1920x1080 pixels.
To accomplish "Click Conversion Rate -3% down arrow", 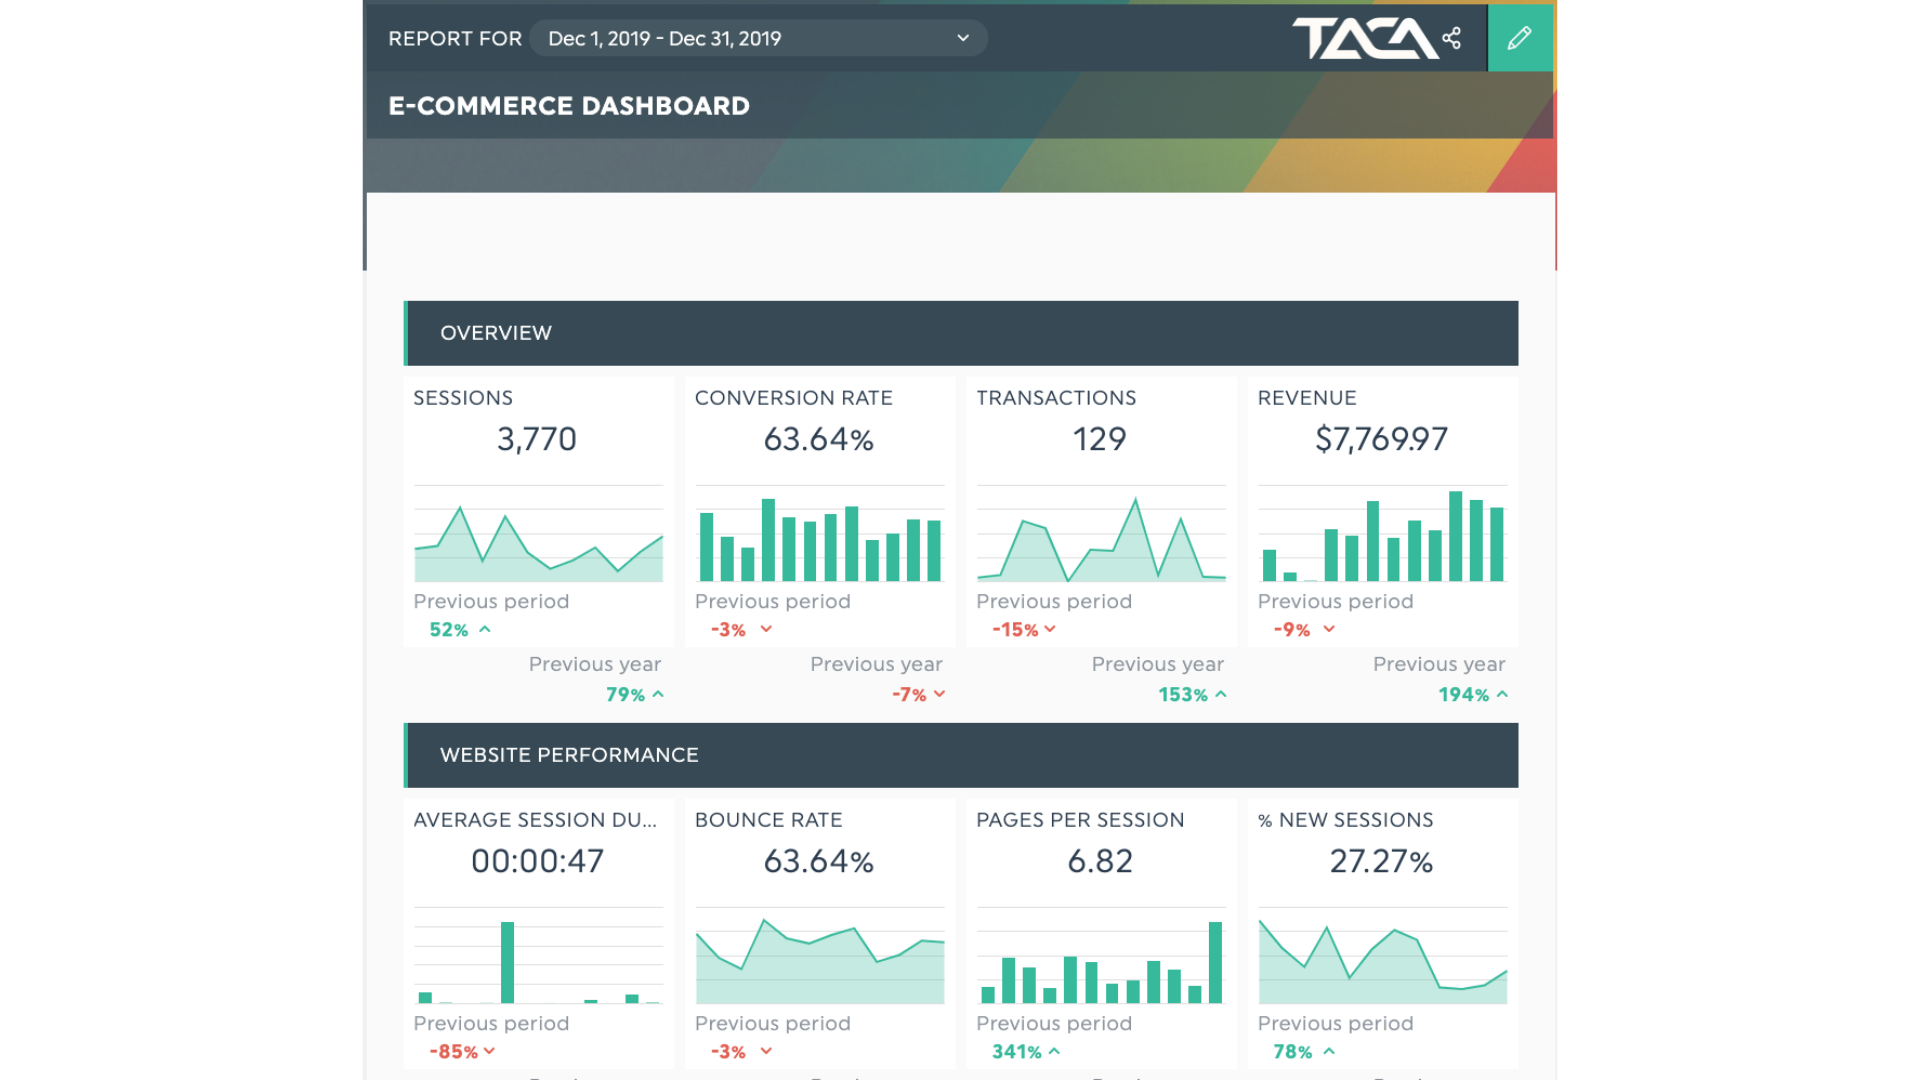I will click(766, 629).
